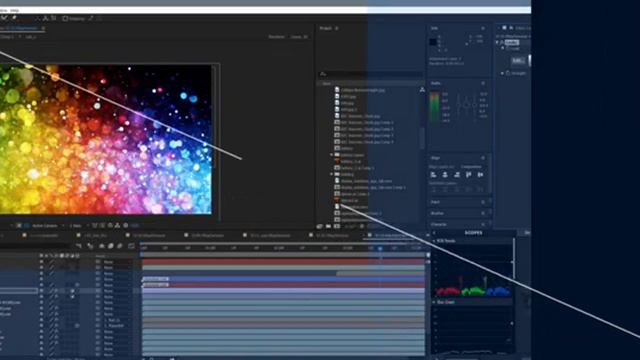
Task: Open the Project panel tab
Action: [x=325, y=28]
